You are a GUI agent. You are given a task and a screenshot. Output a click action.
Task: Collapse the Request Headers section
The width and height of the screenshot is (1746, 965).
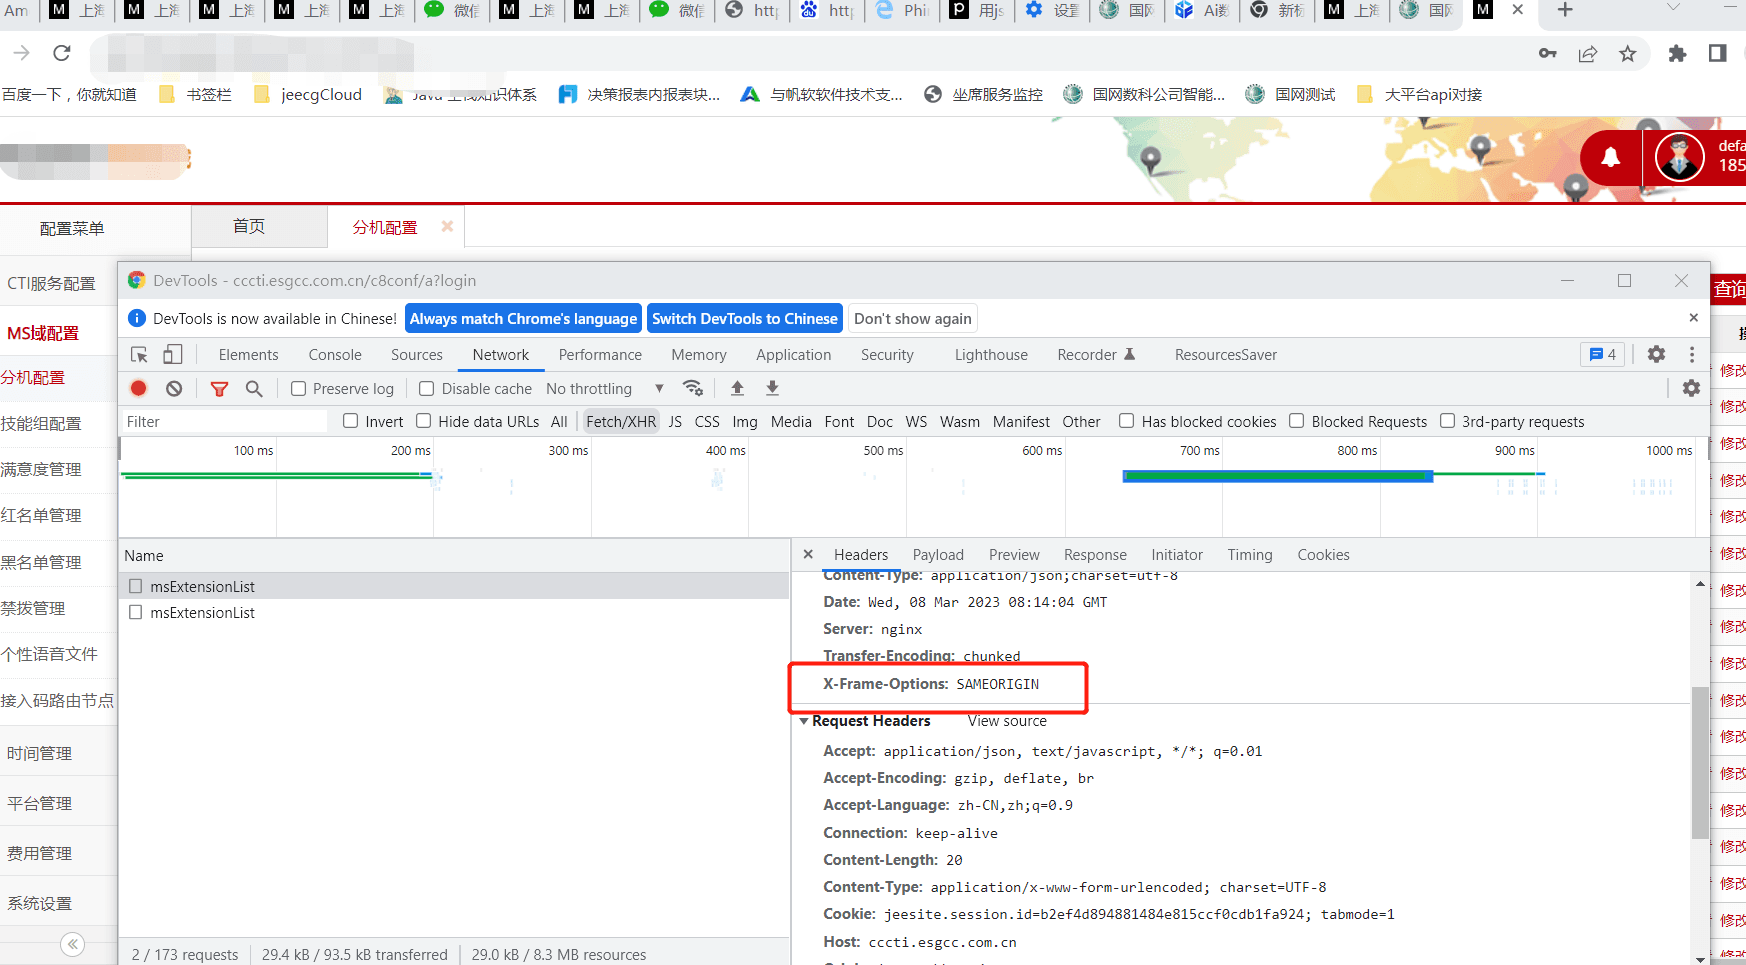(x=804, y=721)
